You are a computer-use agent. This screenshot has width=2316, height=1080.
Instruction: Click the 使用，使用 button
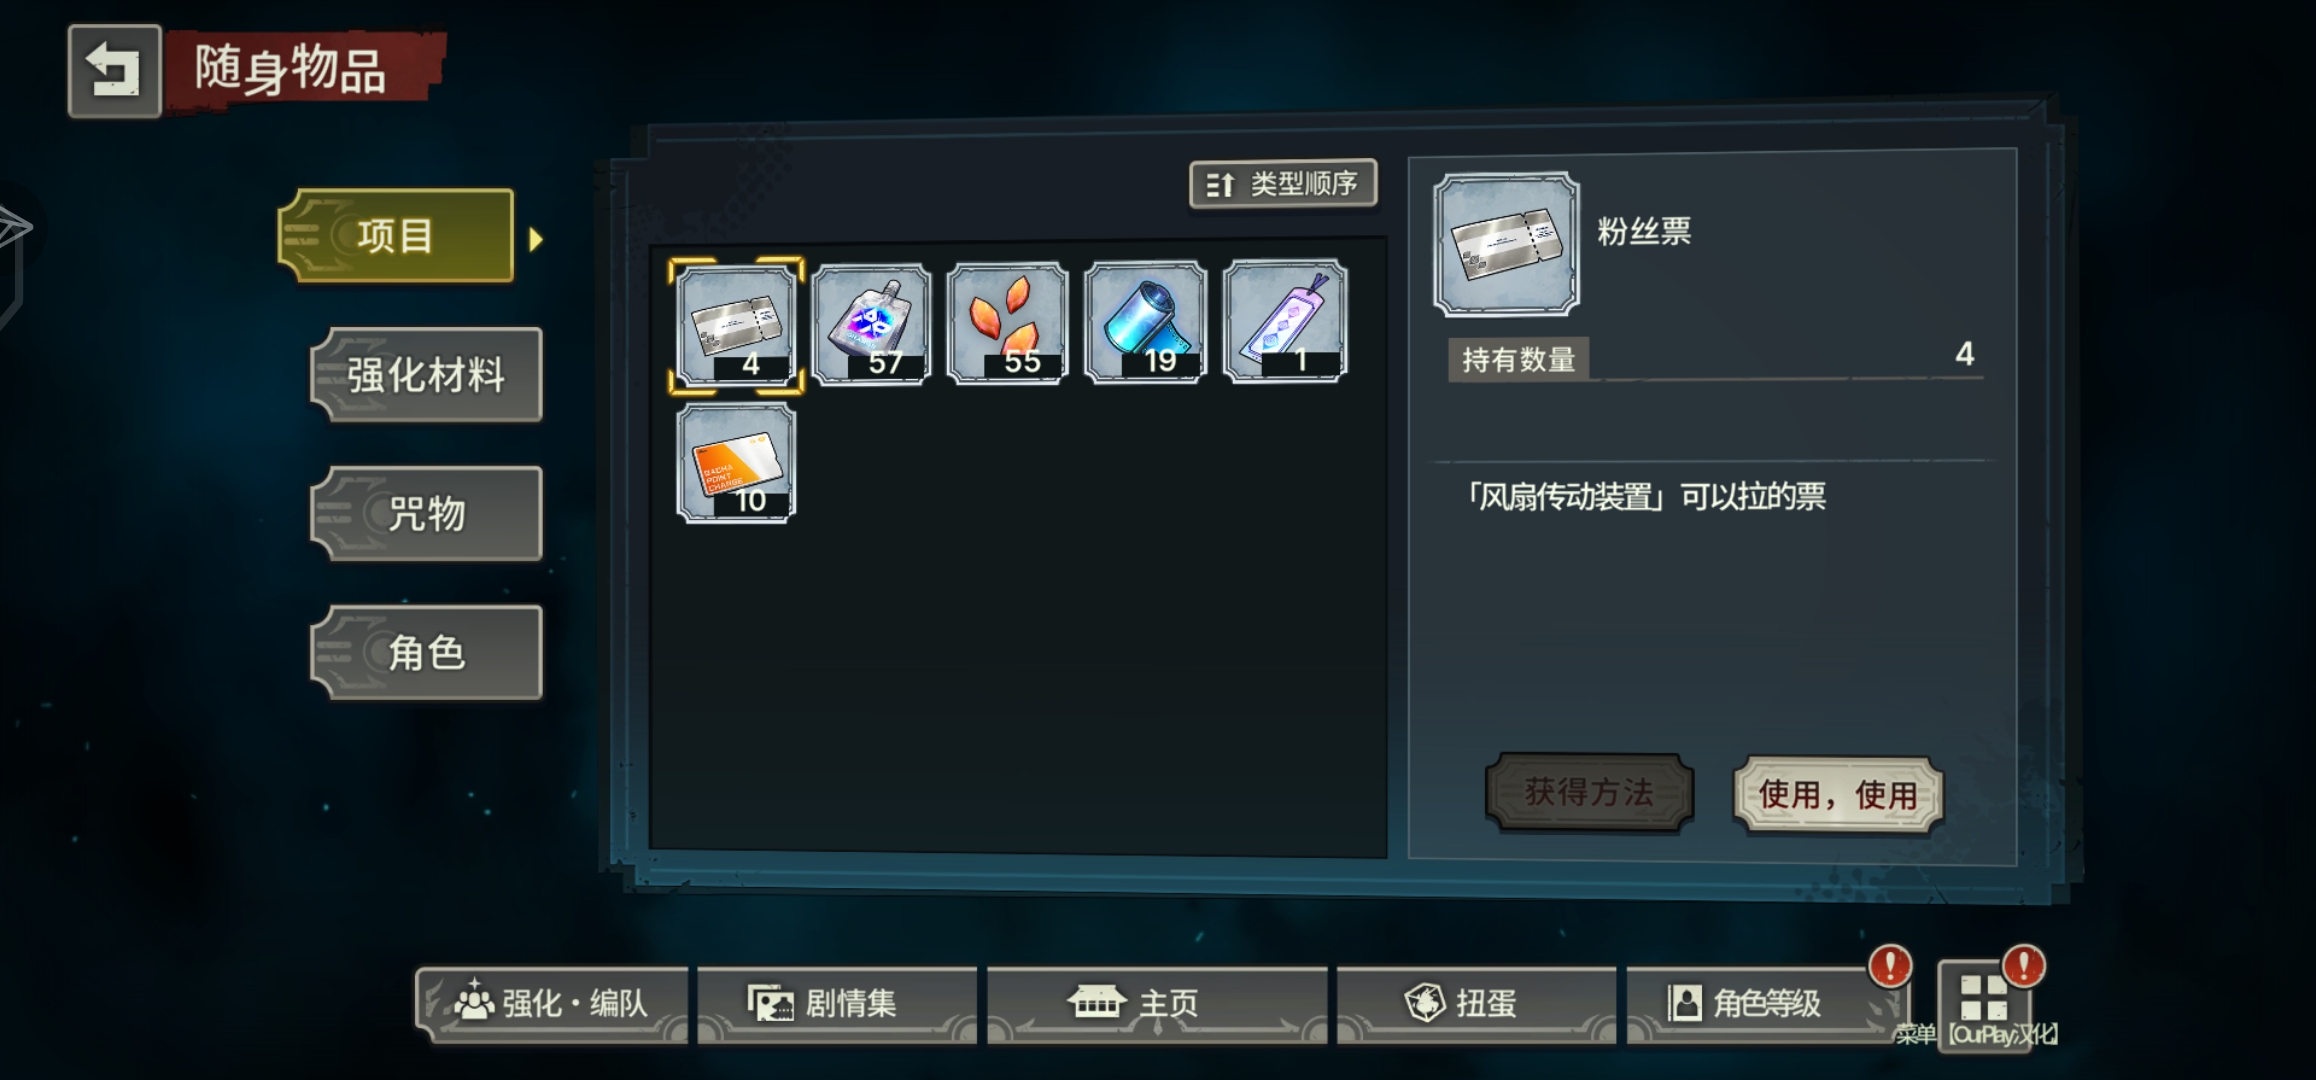click(1838, 795)
